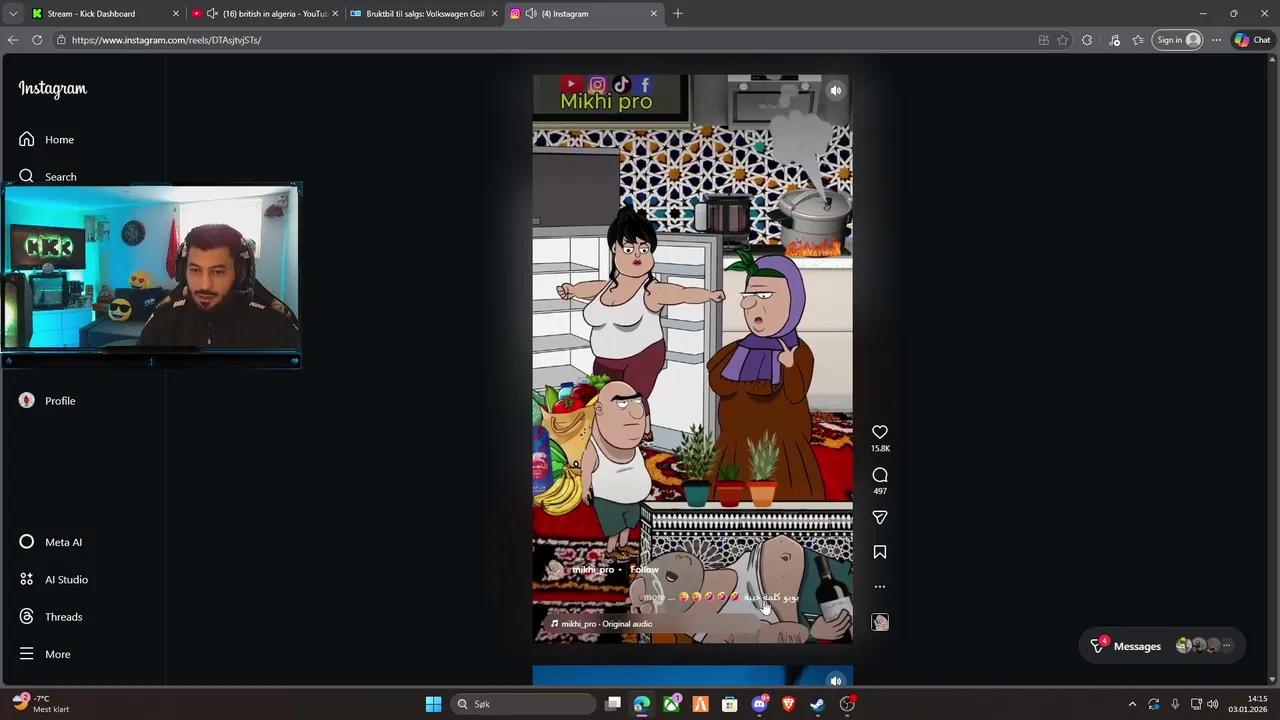Like the reel with the heart icon
The height and width of the screenshot is (720, 1280).
pyautogui.click(x=880, y=432)
